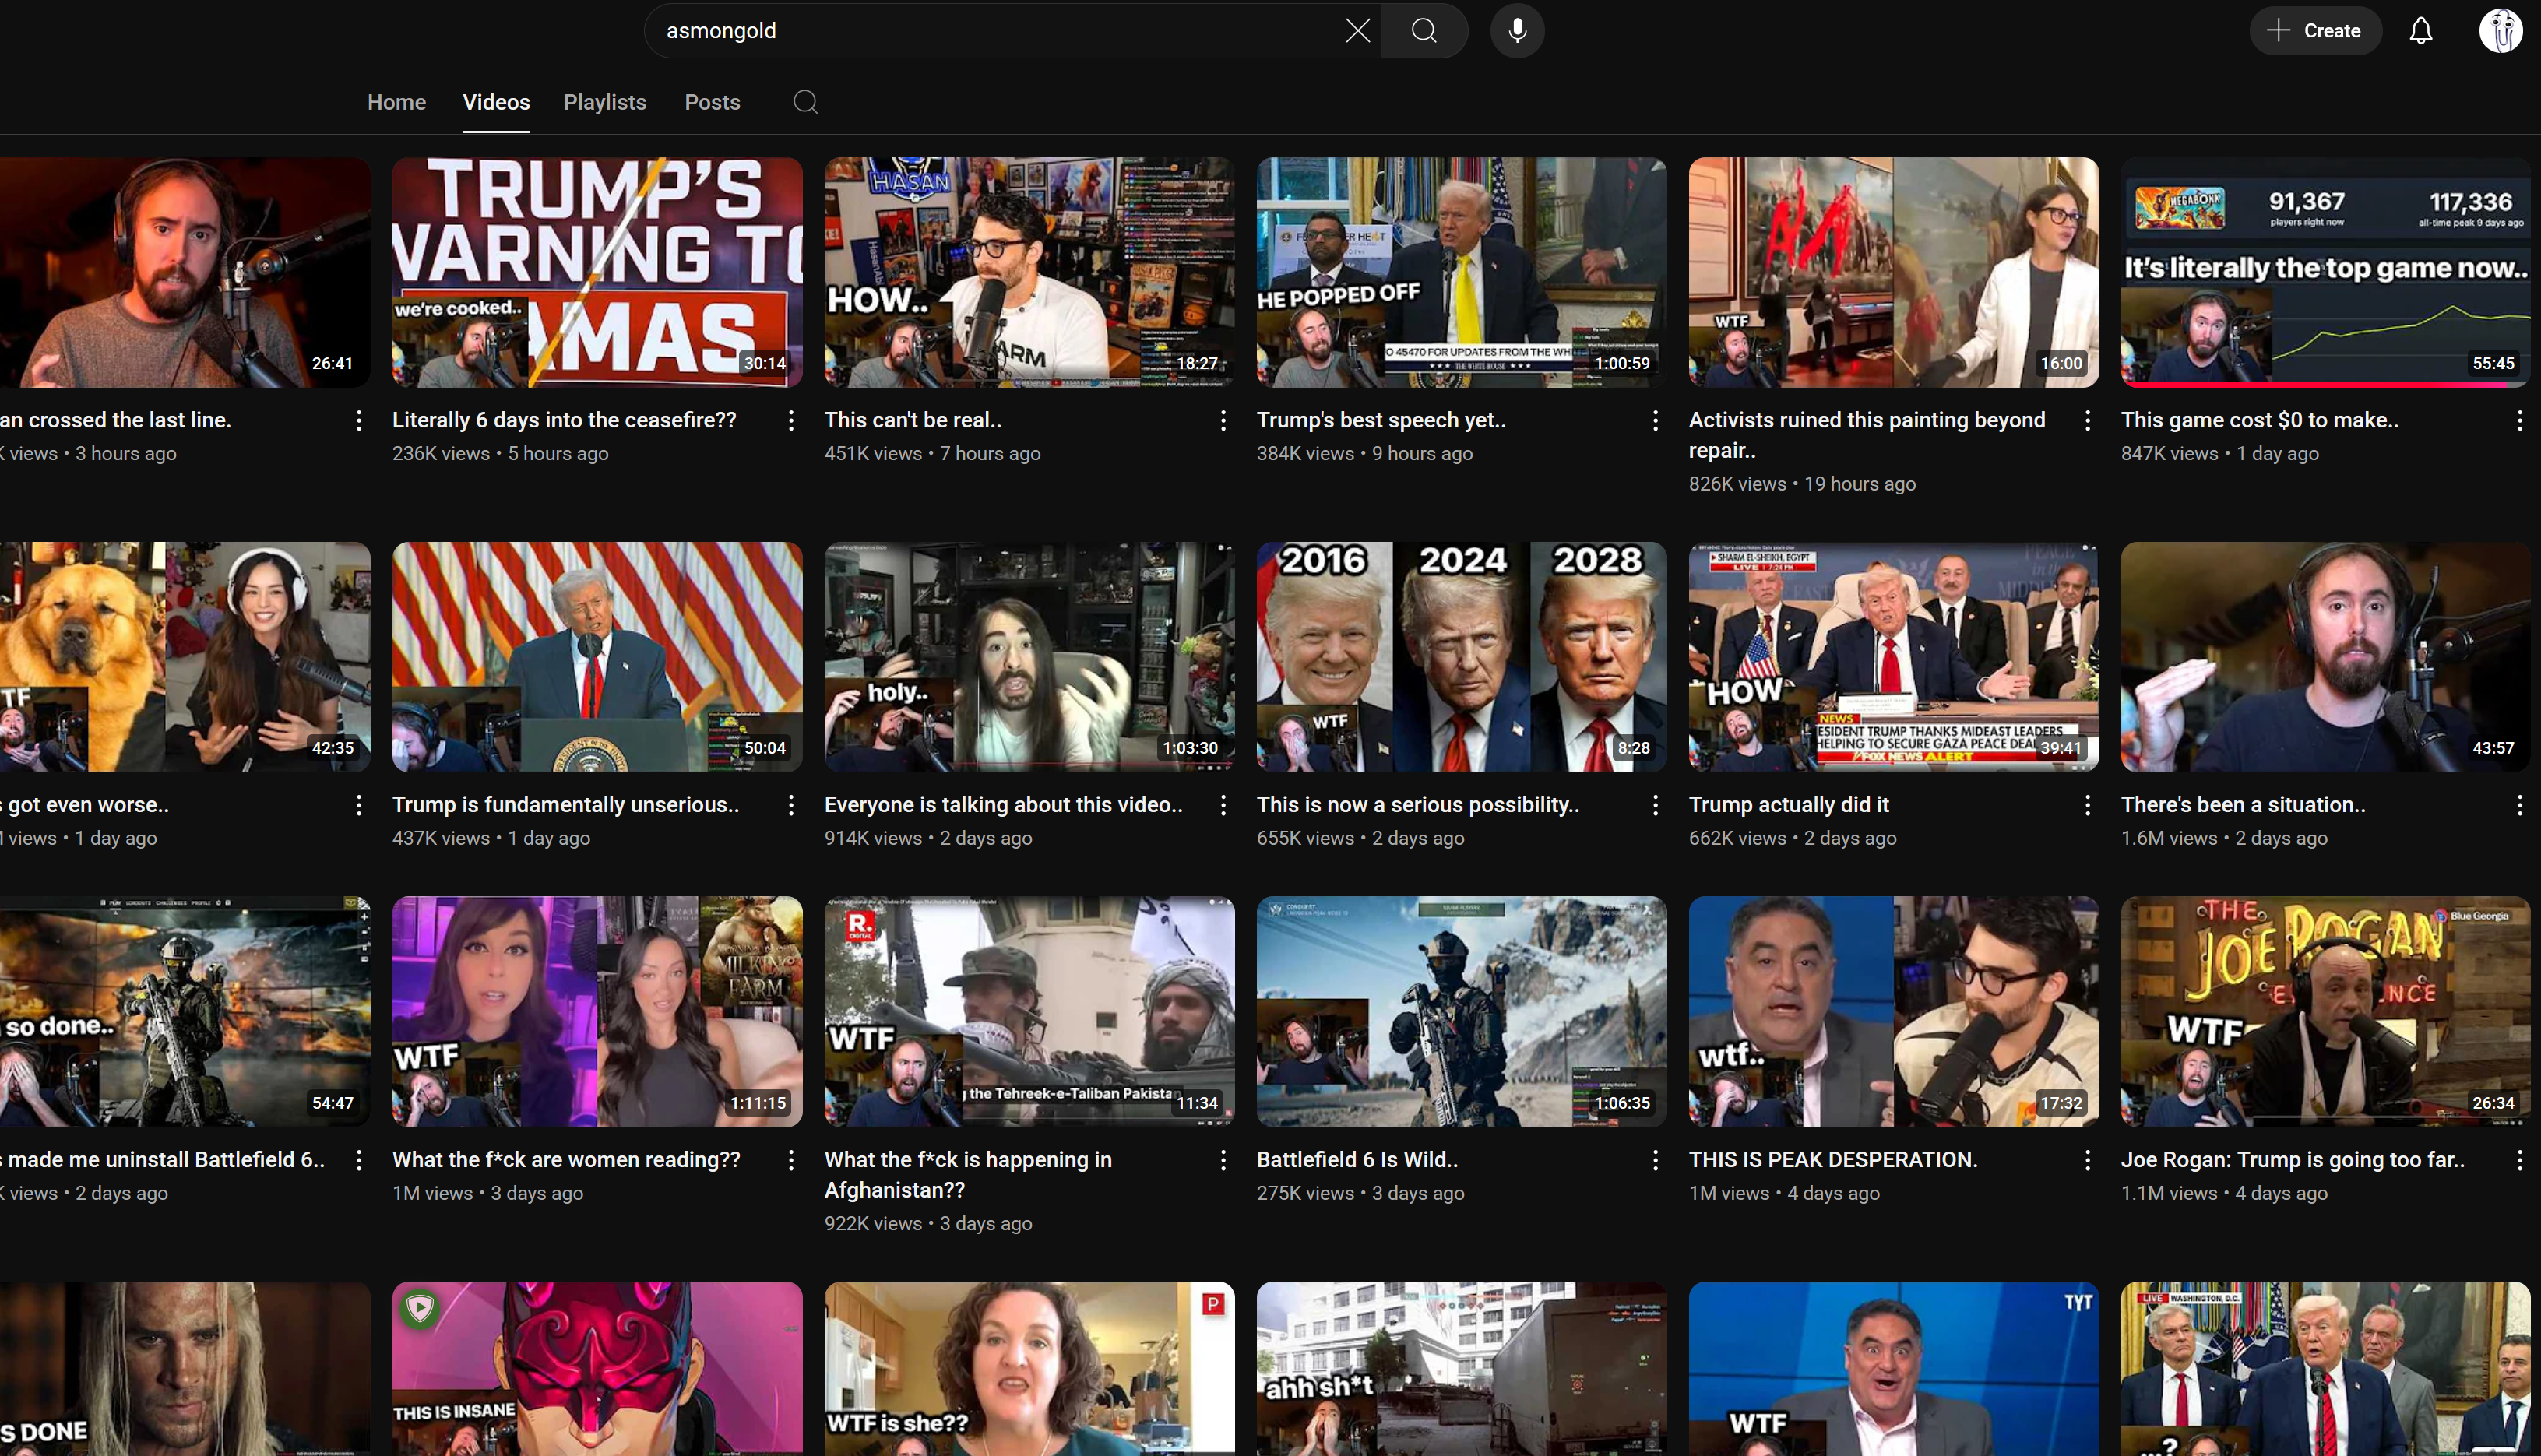Expand menu for 'Joe Rogan: Trump is going too far..'
This screenshot has width=2541, height=1456.
click(x=2519, y=1160)
